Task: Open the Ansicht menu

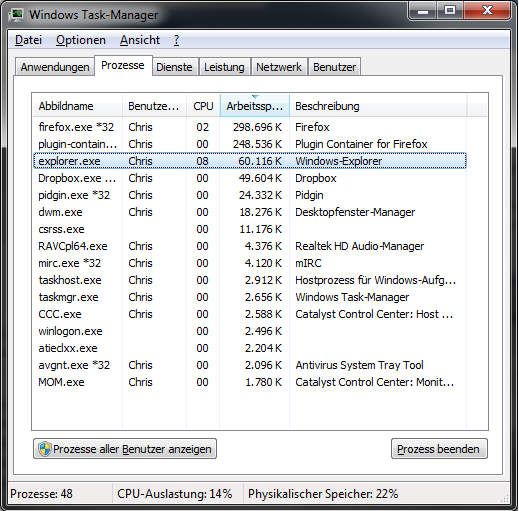Action: tap(140, 40)
